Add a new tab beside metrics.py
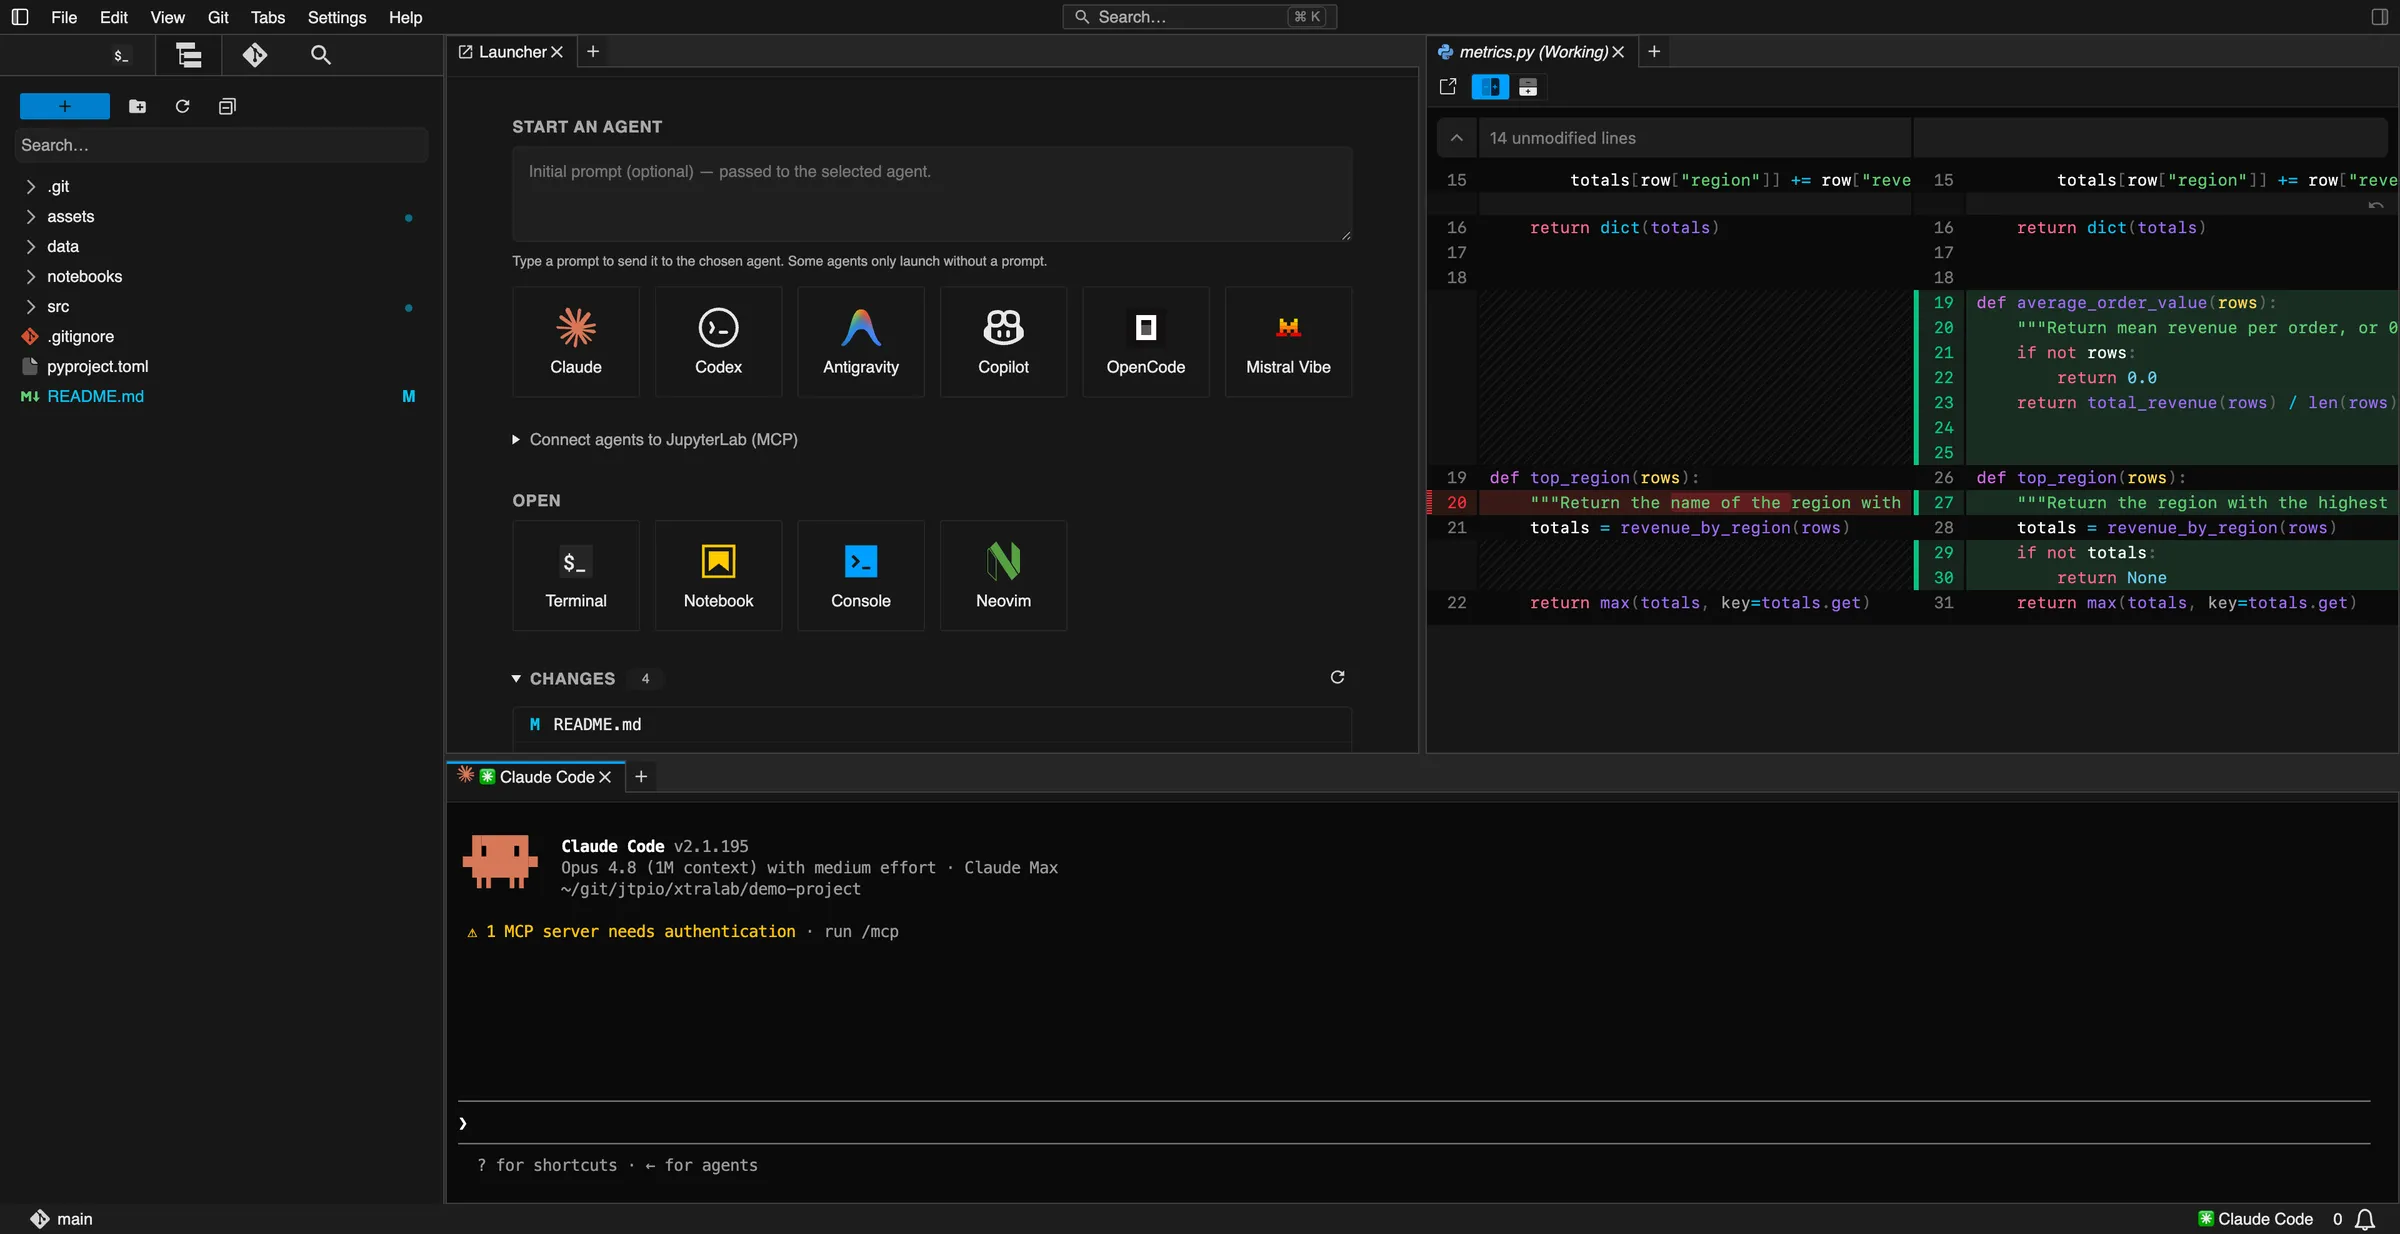The image size is (2400, 1234). point(1654,52)
